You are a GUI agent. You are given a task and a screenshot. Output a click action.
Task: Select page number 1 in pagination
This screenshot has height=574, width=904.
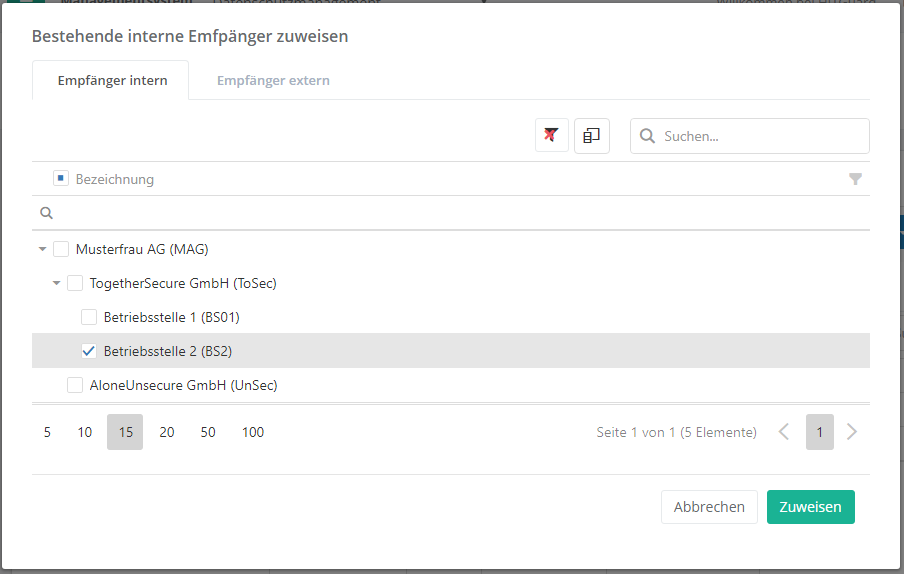(819, 432)
